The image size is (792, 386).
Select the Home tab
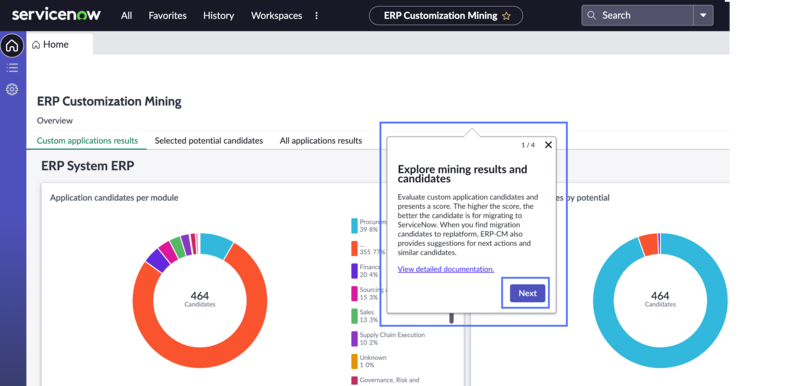pyautogui.click(x=60, y=44)
